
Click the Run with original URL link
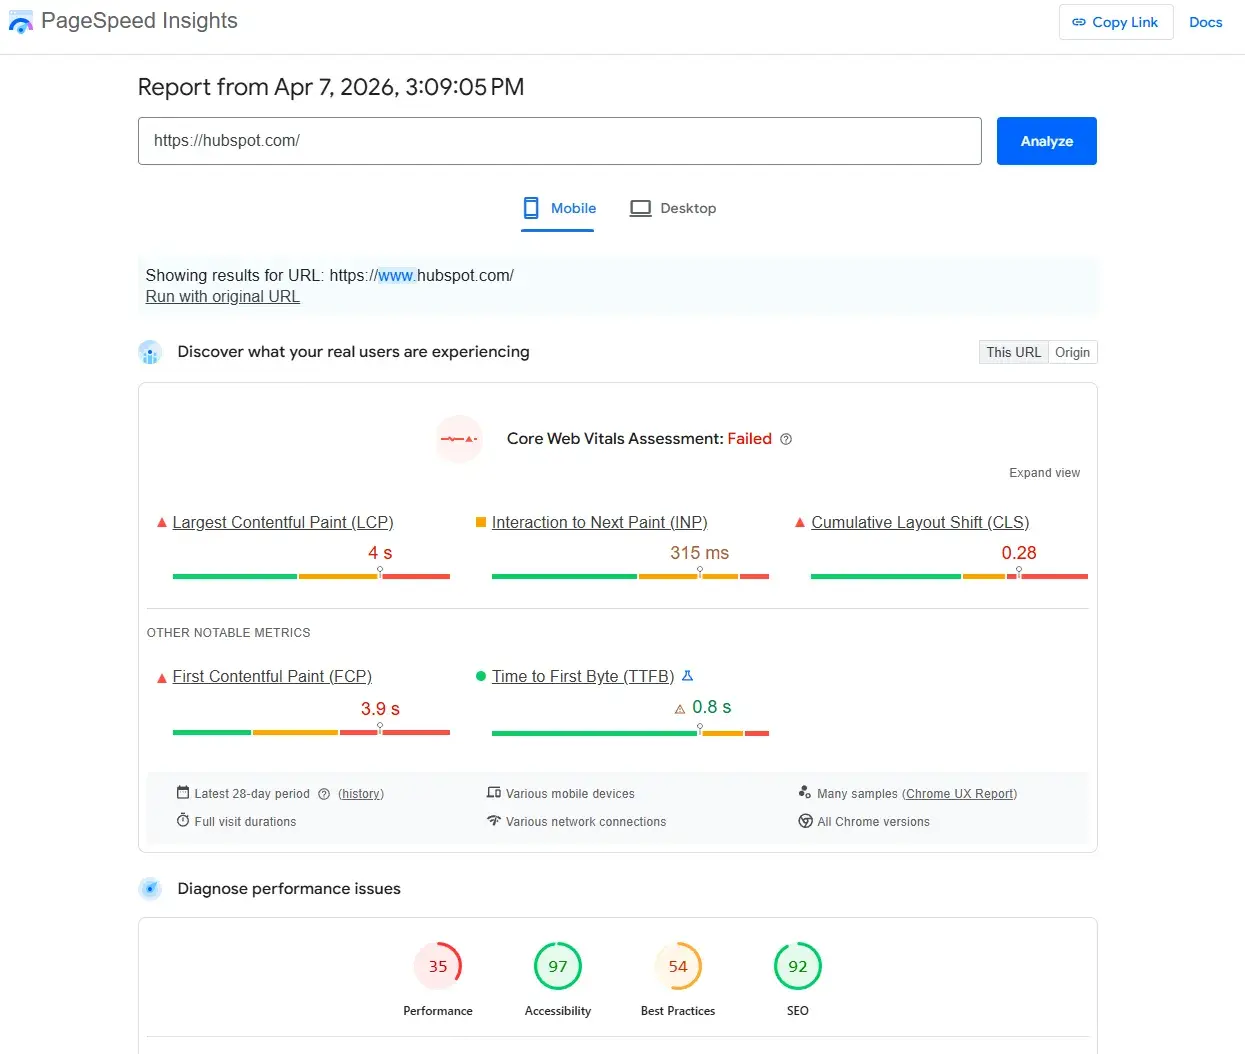click(x=222, y=296)
